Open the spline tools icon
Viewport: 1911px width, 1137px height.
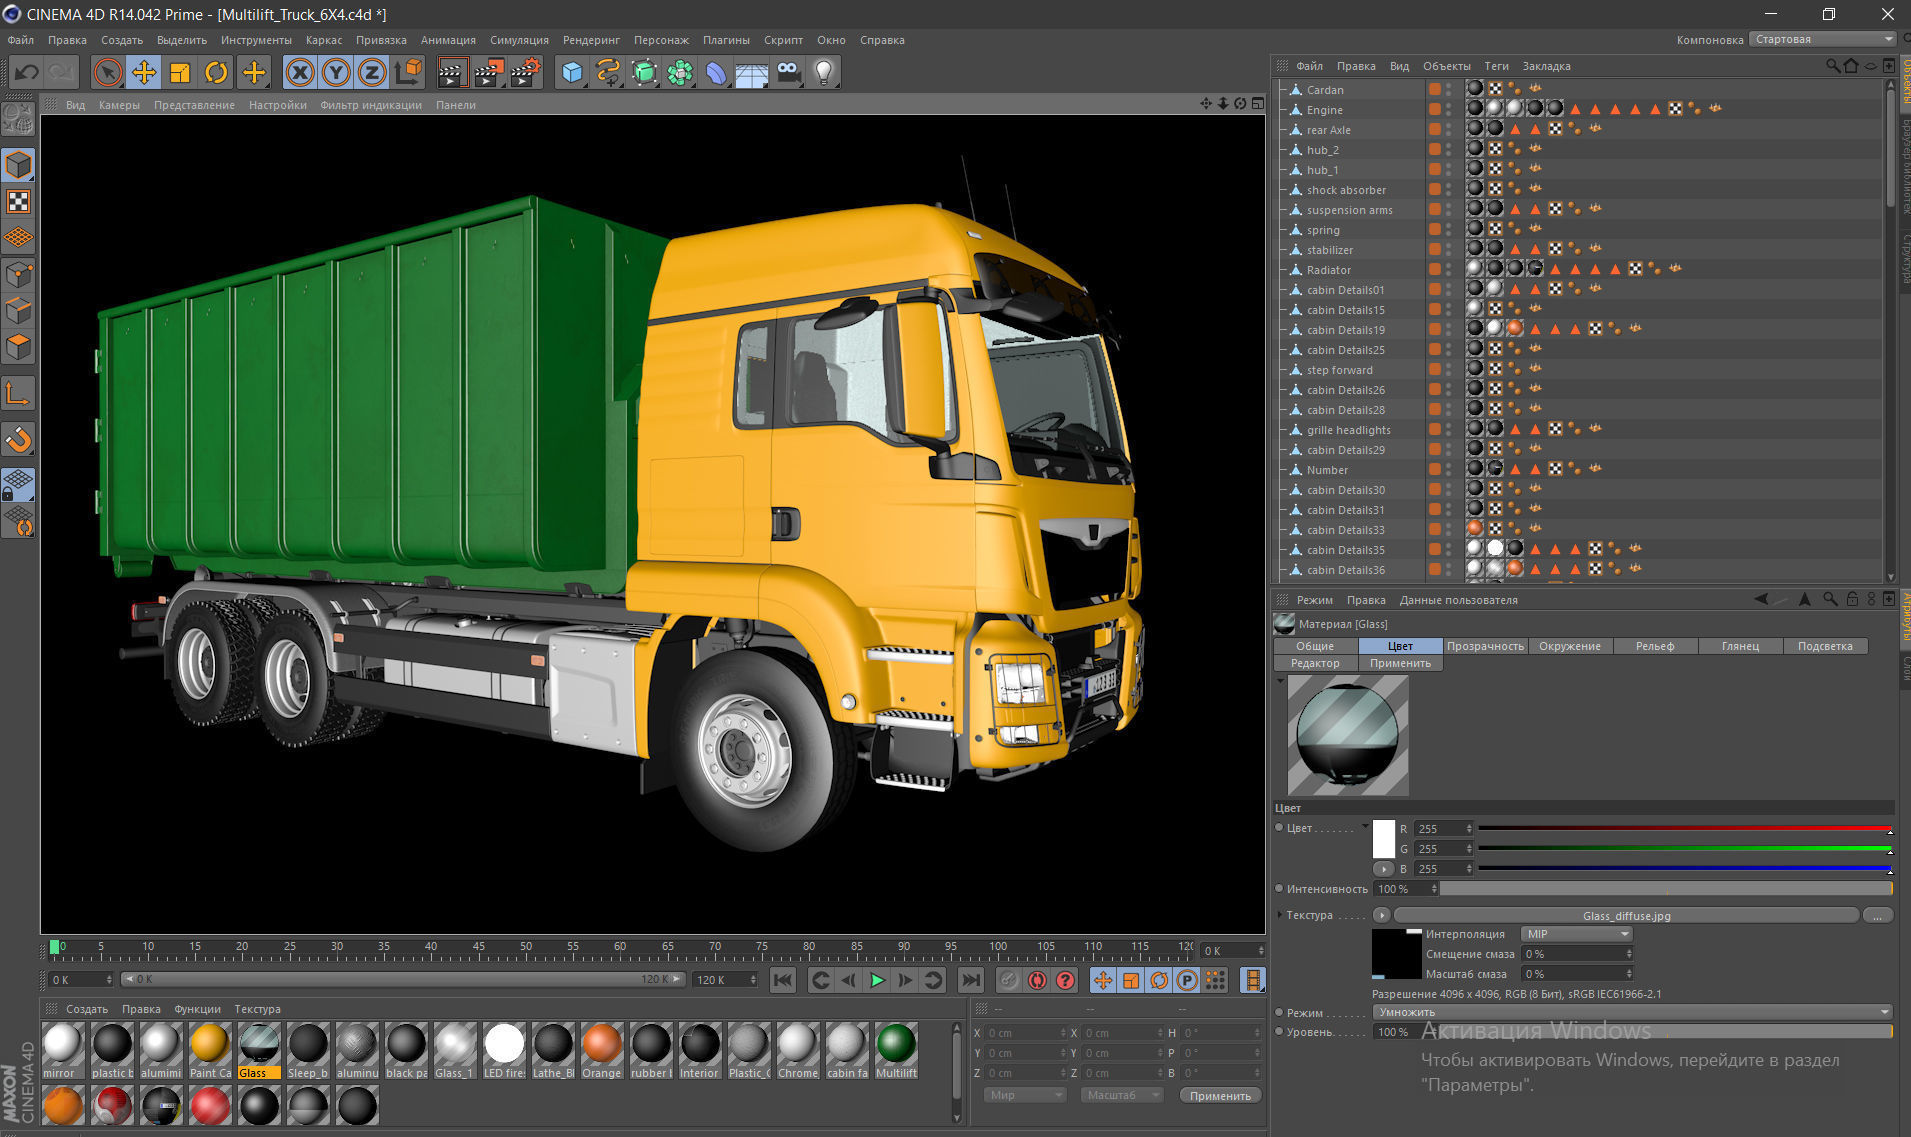tap(608, 73)
